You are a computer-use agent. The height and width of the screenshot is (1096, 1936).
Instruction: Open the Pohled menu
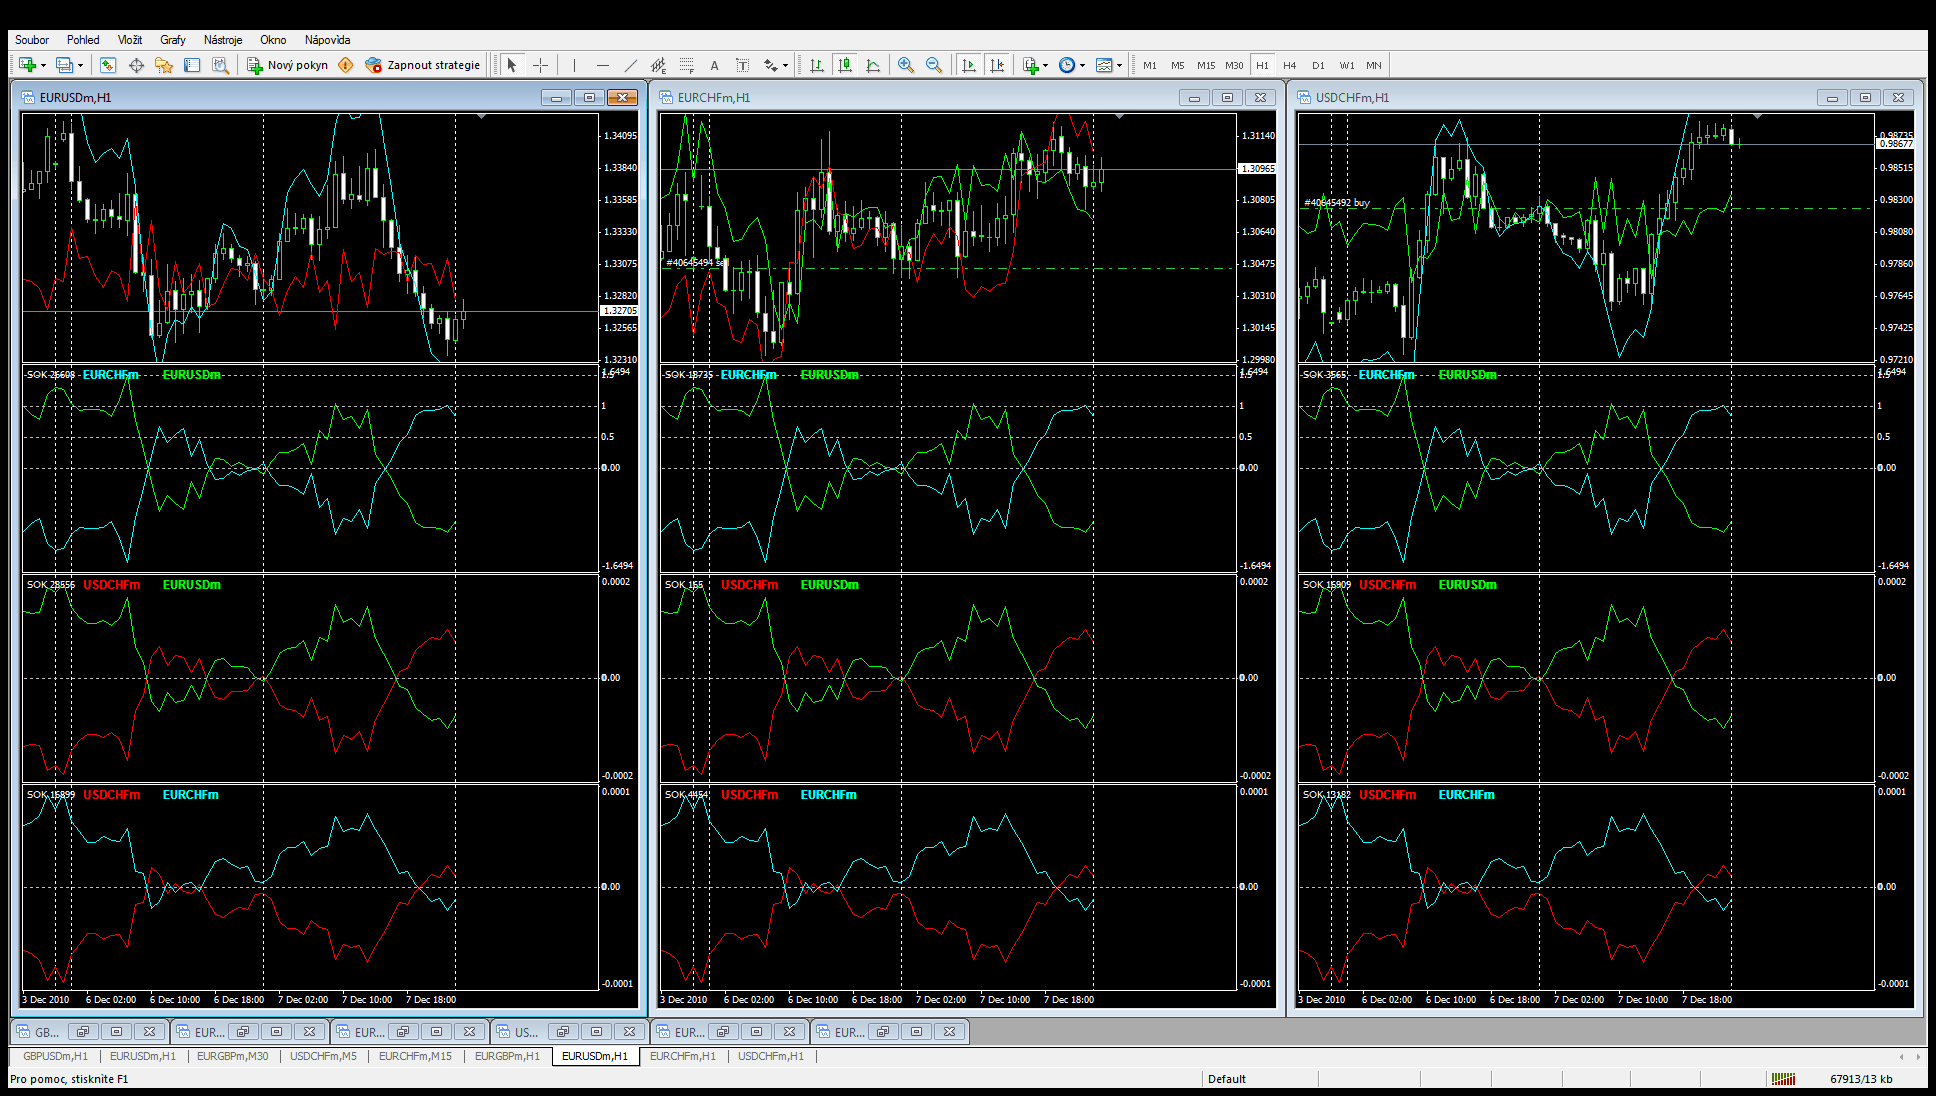coord(83,40)
